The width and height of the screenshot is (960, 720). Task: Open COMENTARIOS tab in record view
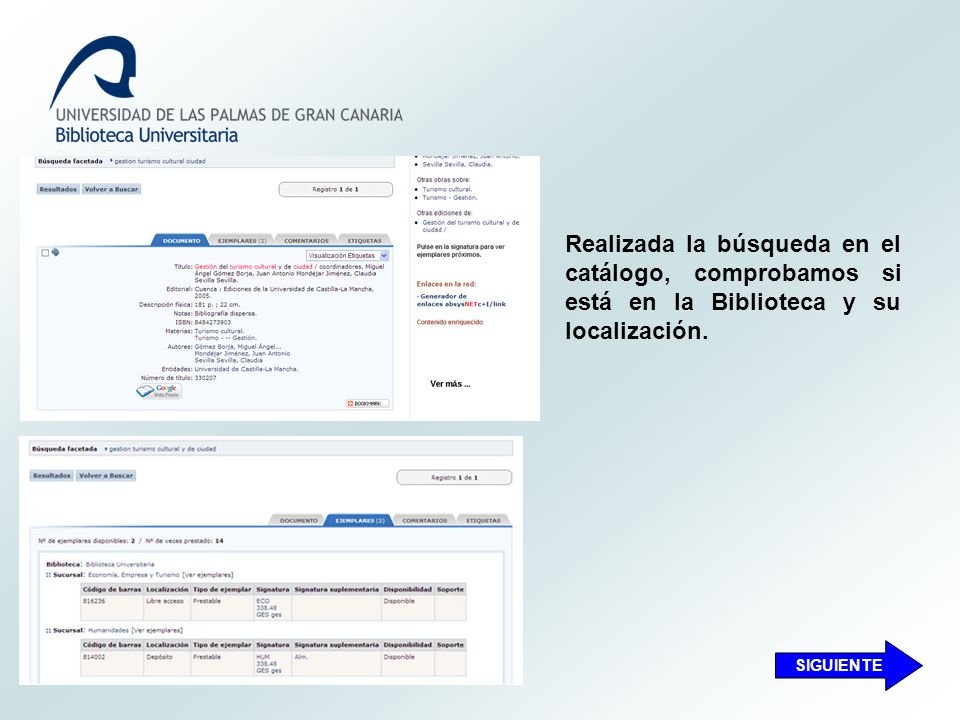pos(306,241)
